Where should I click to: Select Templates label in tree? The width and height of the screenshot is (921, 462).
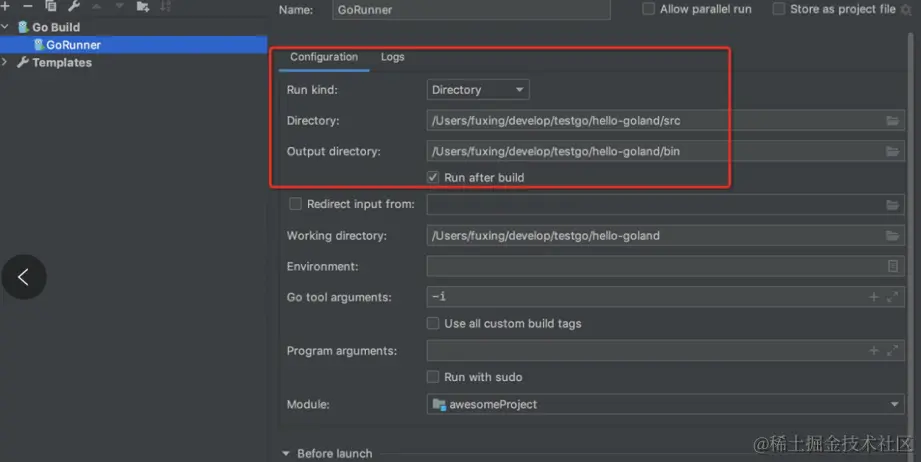click(62, 62)
